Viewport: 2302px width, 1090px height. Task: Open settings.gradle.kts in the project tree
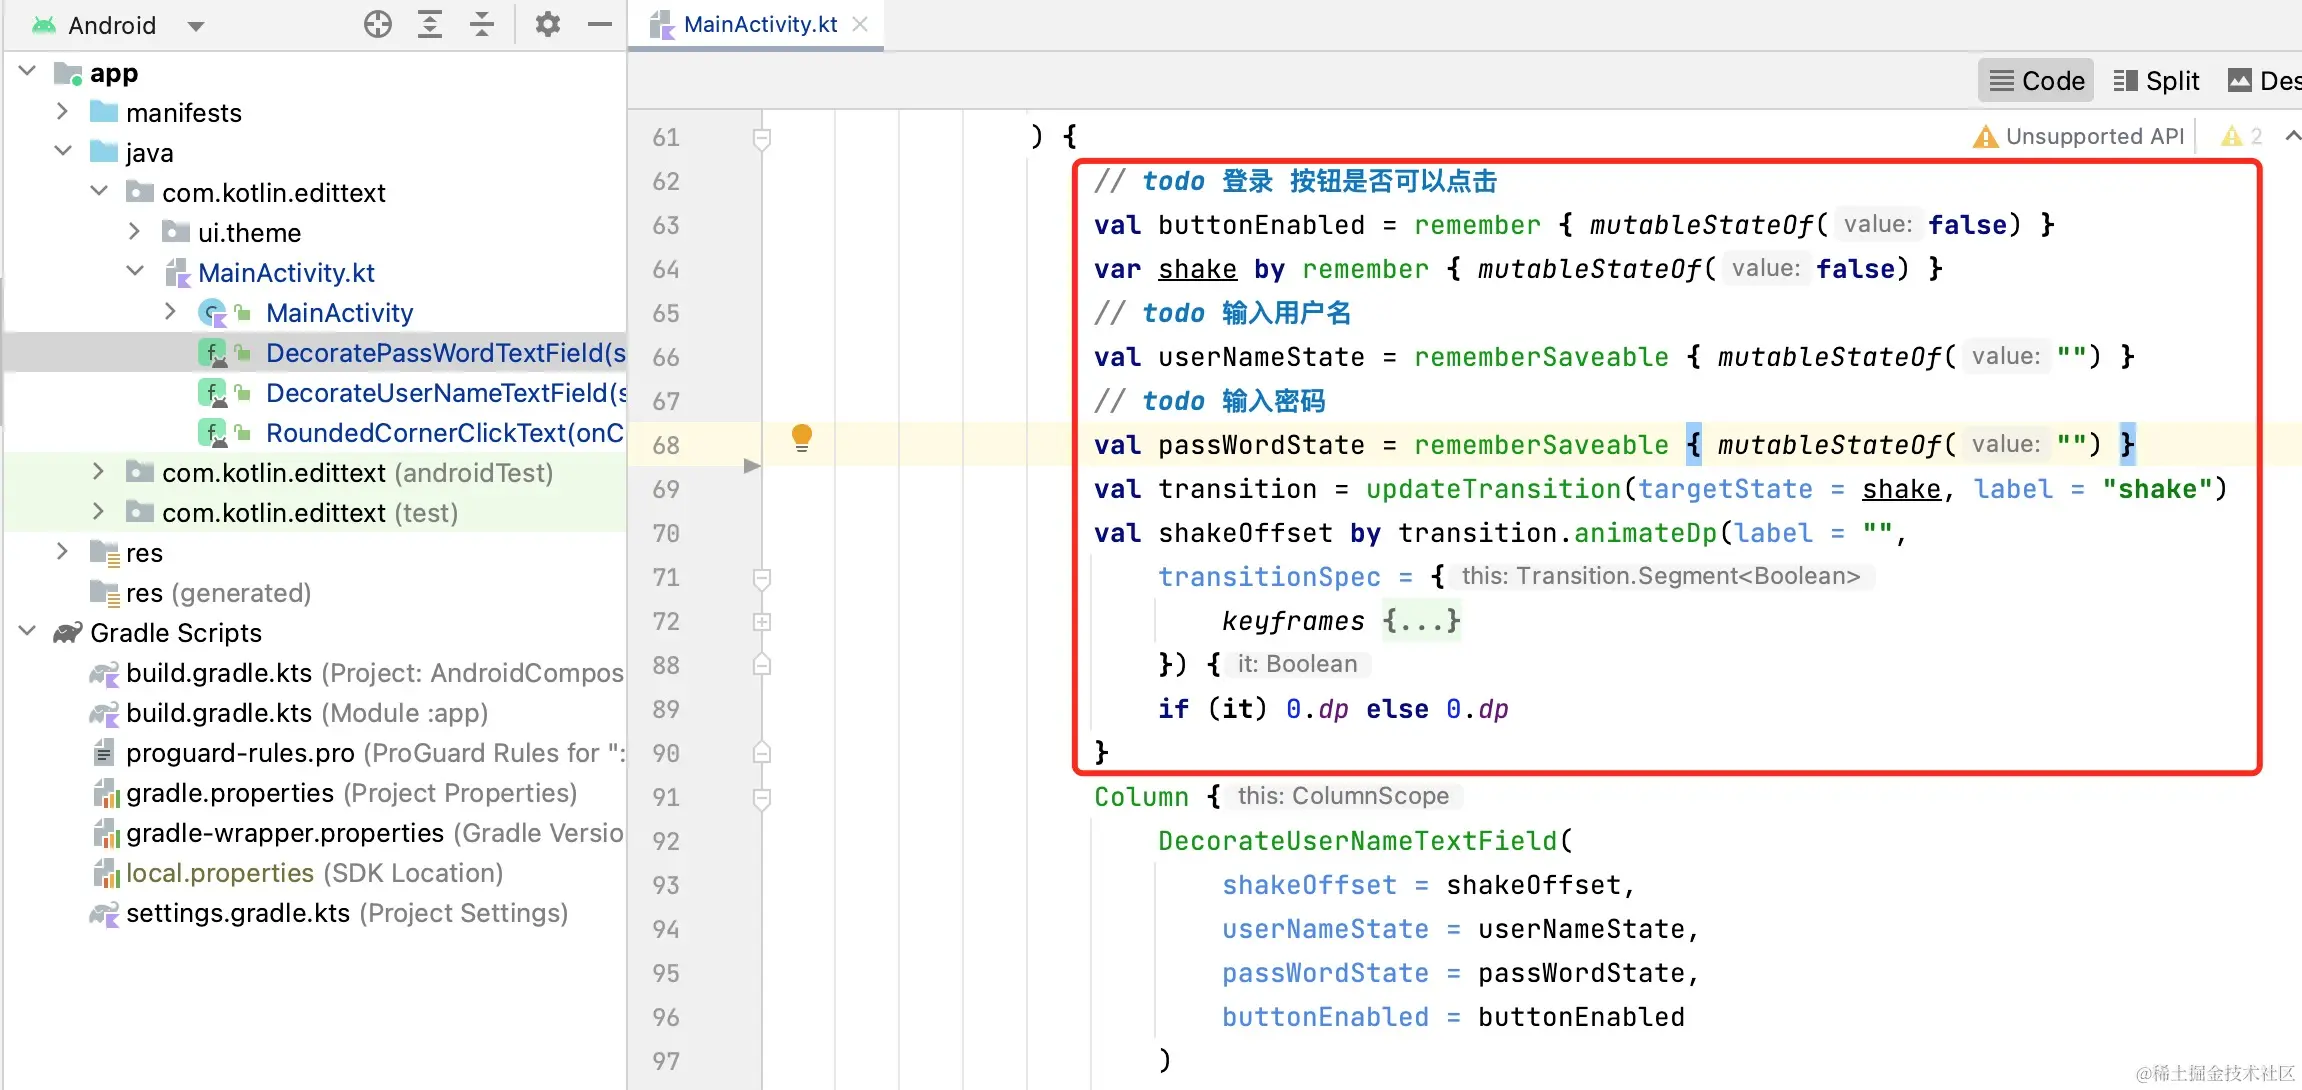pyautogui.click(x=238, y=913)
